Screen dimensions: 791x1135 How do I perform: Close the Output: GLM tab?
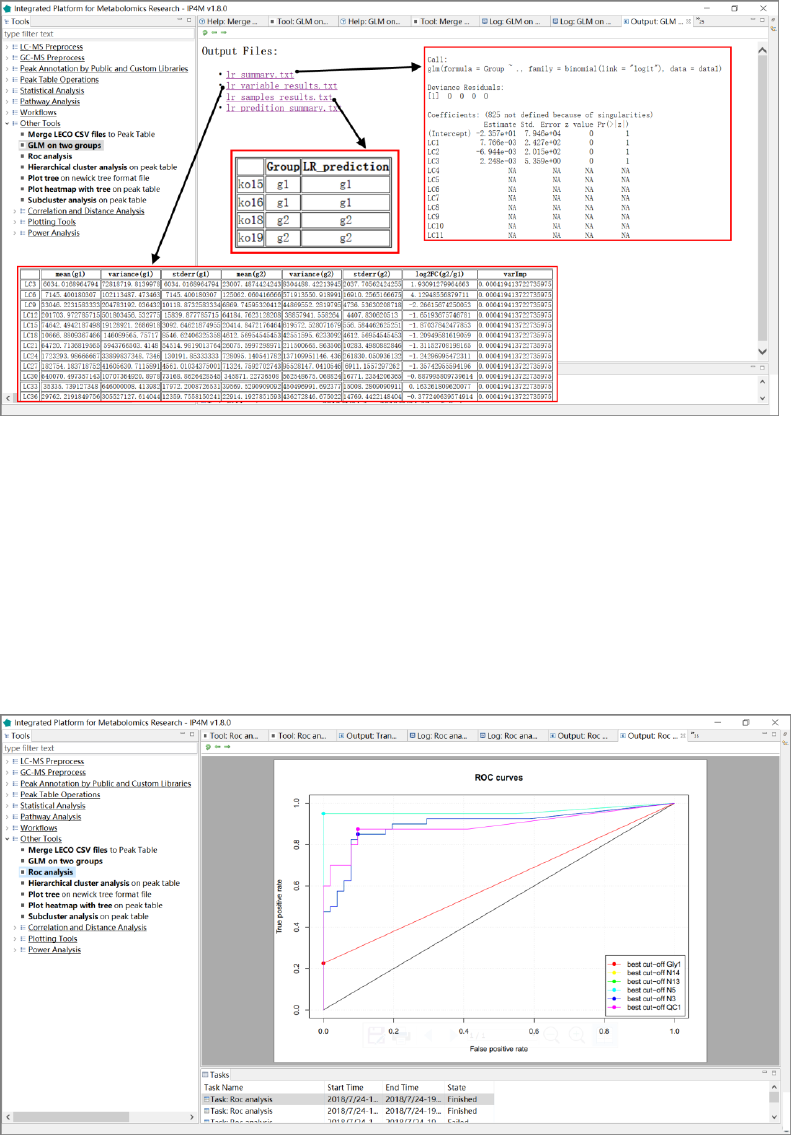click(688, 21)
